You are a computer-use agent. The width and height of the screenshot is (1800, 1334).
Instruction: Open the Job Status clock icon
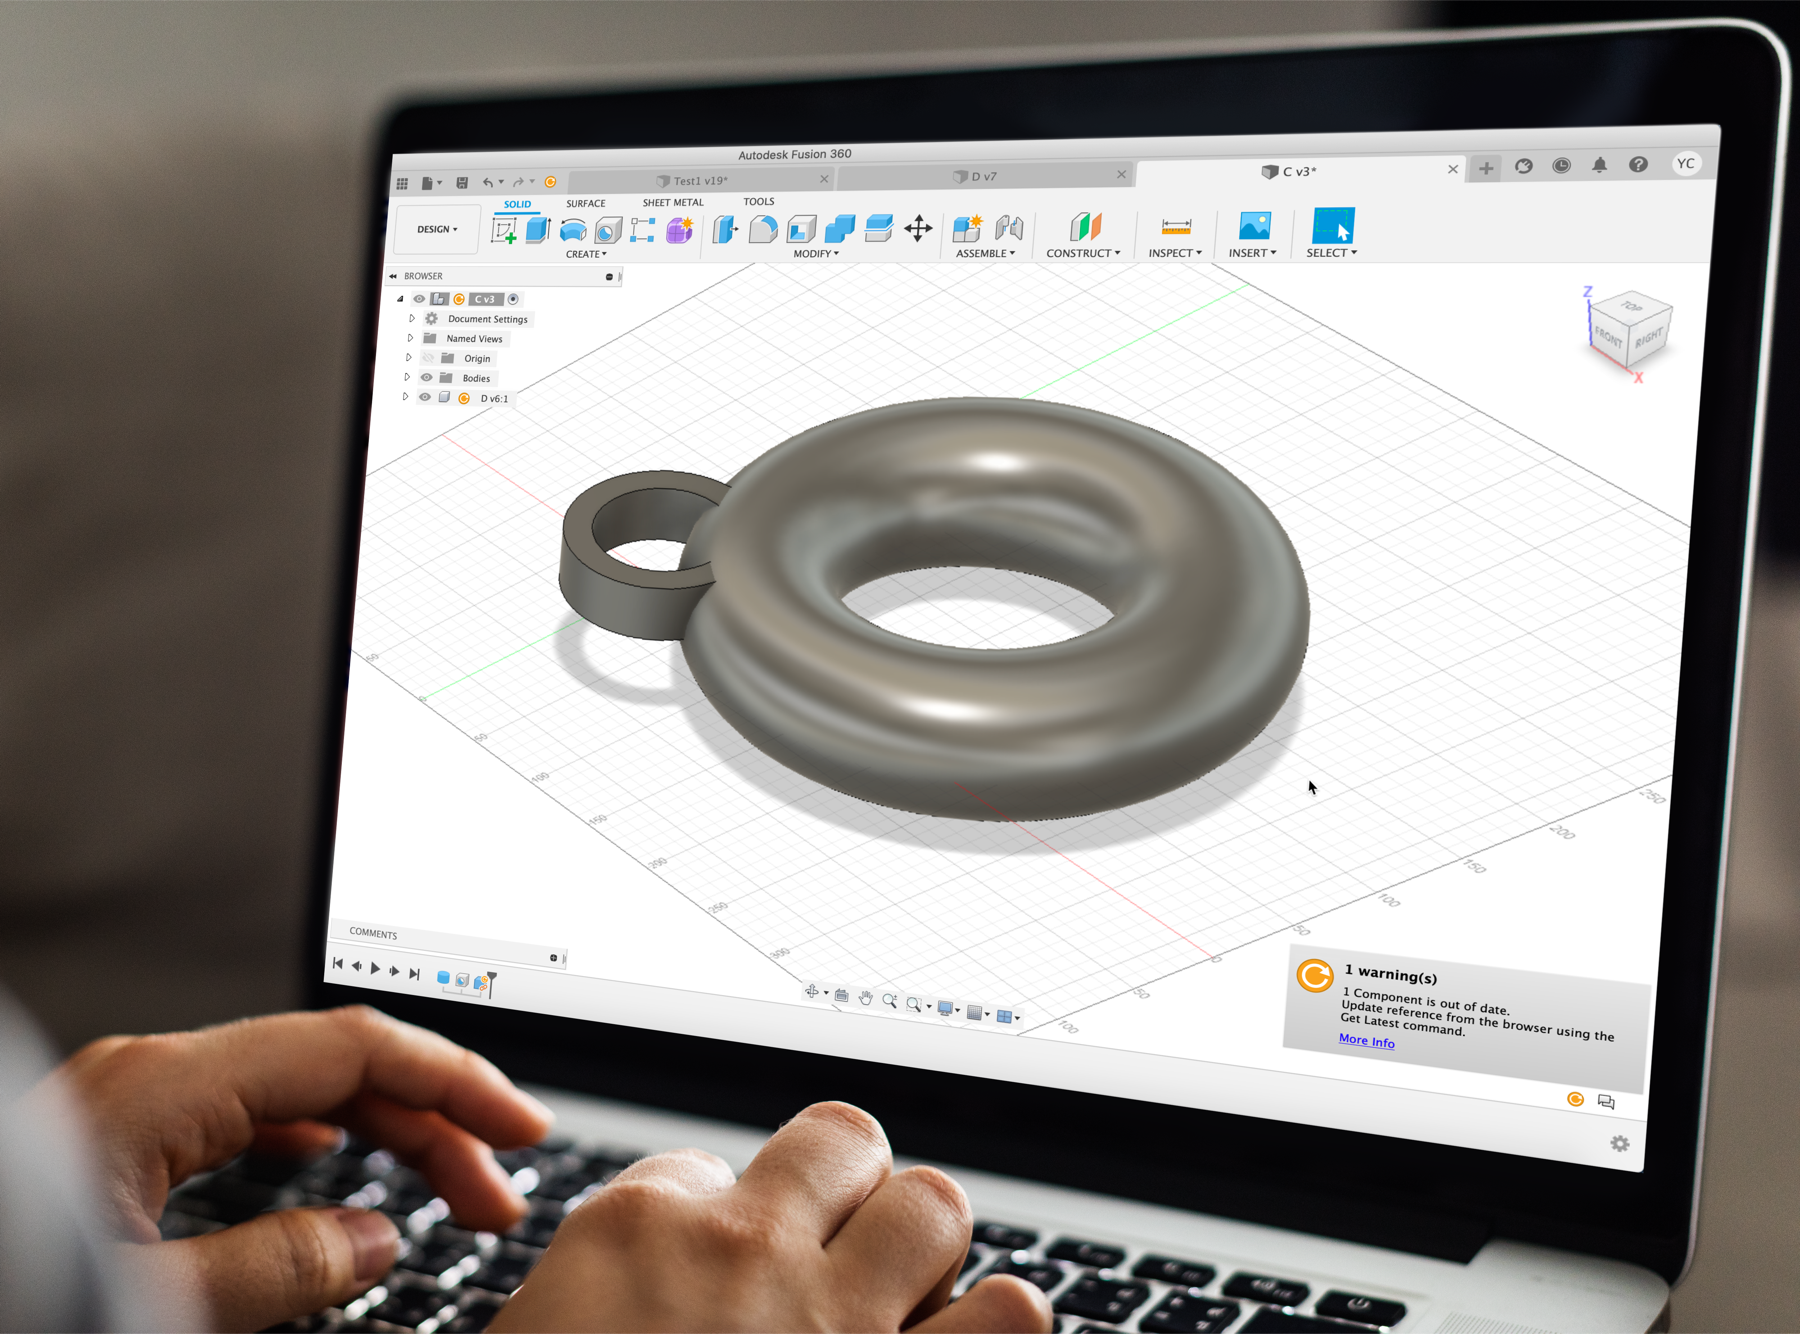click(x=1561, y=166)
